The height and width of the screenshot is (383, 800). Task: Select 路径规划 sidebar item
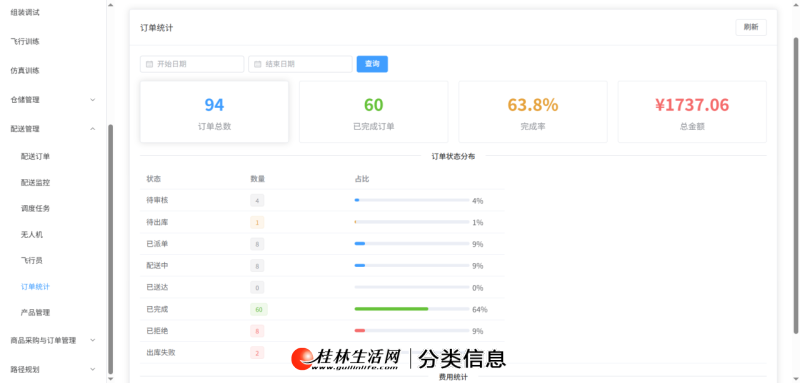pos(25,369)
